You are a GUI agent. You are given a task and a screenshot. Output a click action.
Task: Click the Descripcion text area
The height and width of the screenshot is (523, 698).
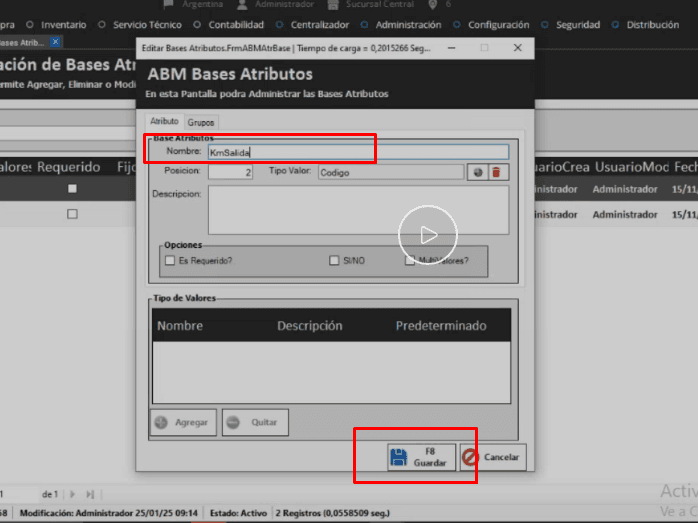pyautogui.click(x=356, y=209)
